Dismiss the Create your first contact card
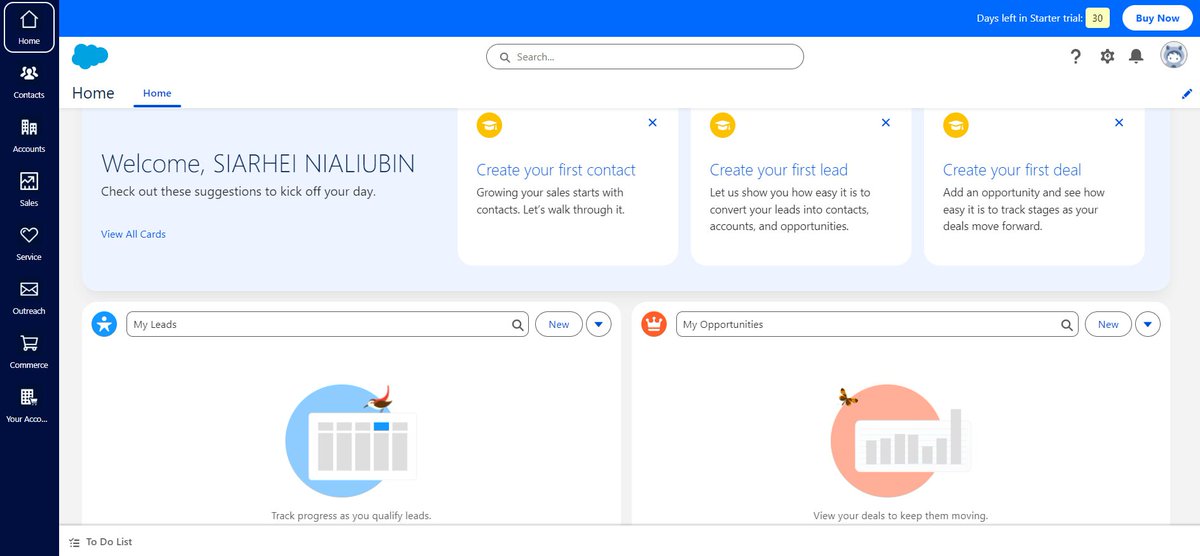This screenshot has width=1200, height=556. 653,122
